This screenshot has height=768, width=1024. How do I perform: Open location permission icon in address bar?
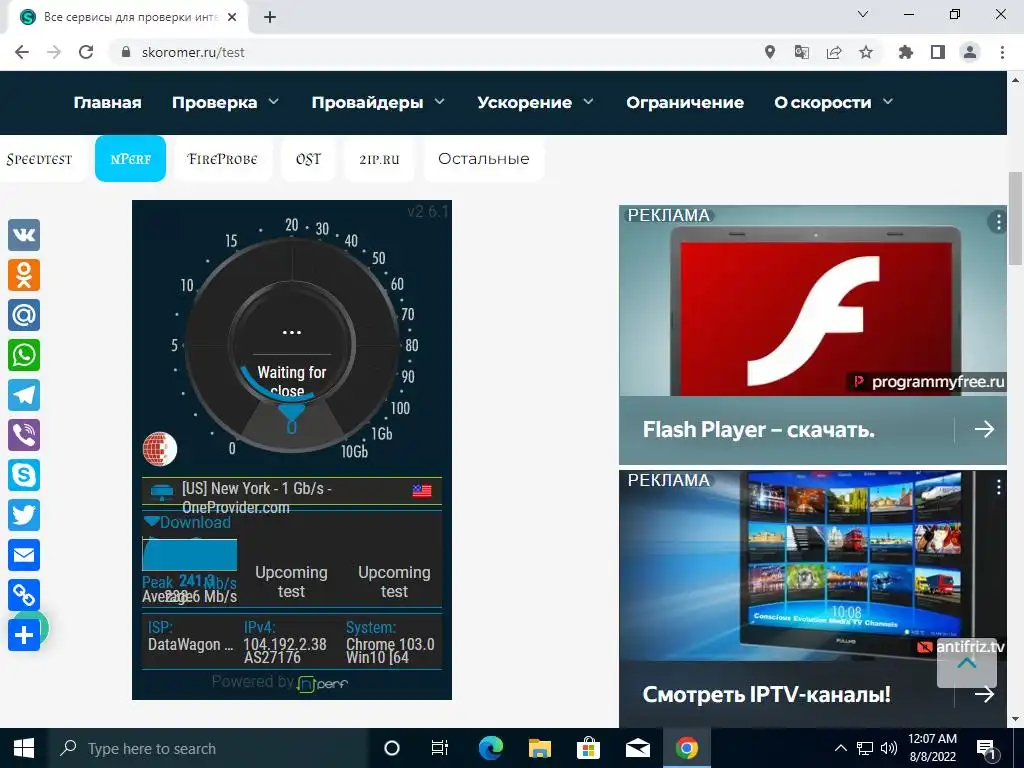770,52
